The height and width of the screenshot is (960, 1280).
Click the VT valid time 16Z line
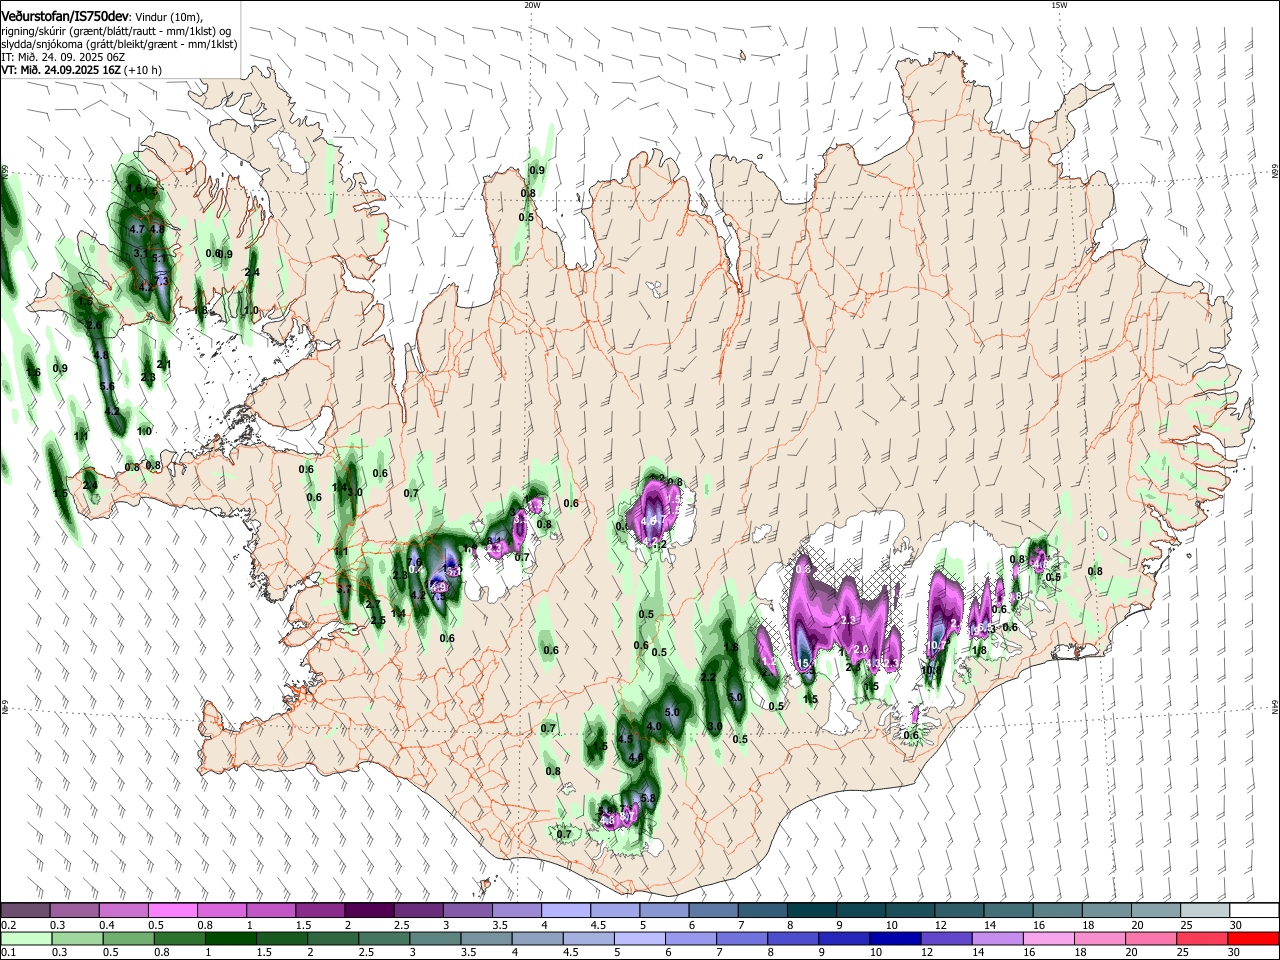(x=81, y=70)
